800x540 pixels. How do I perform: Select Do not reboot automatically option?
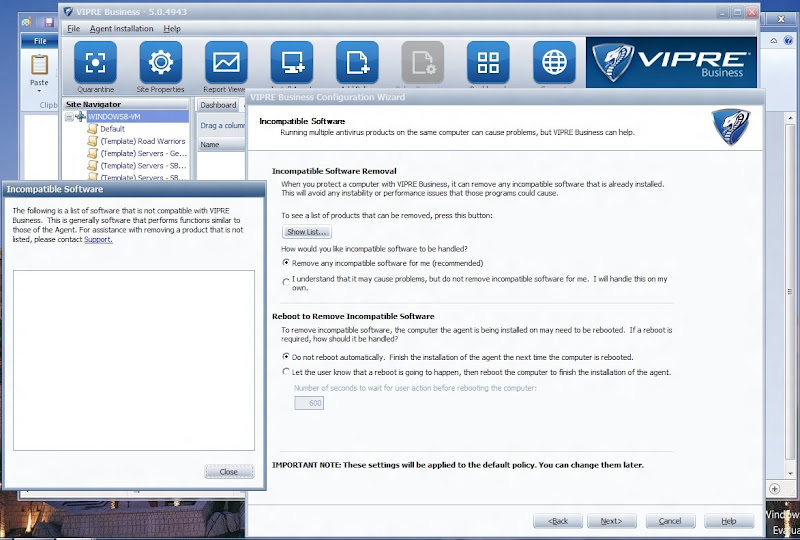point(286,356)
